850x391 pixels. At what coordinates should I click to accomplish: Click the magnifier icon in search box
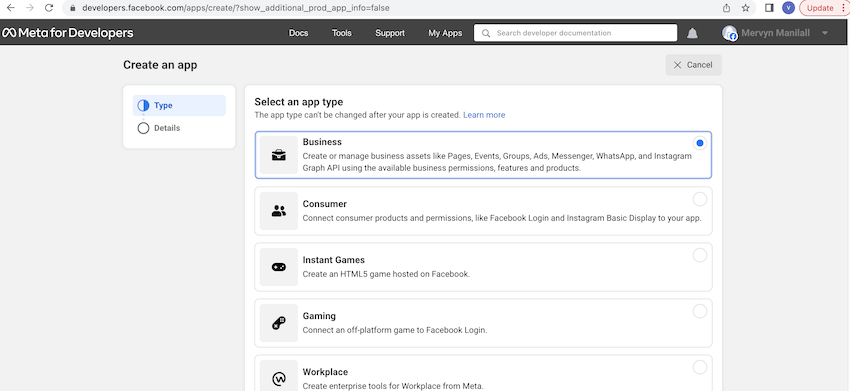pos(486,33)
